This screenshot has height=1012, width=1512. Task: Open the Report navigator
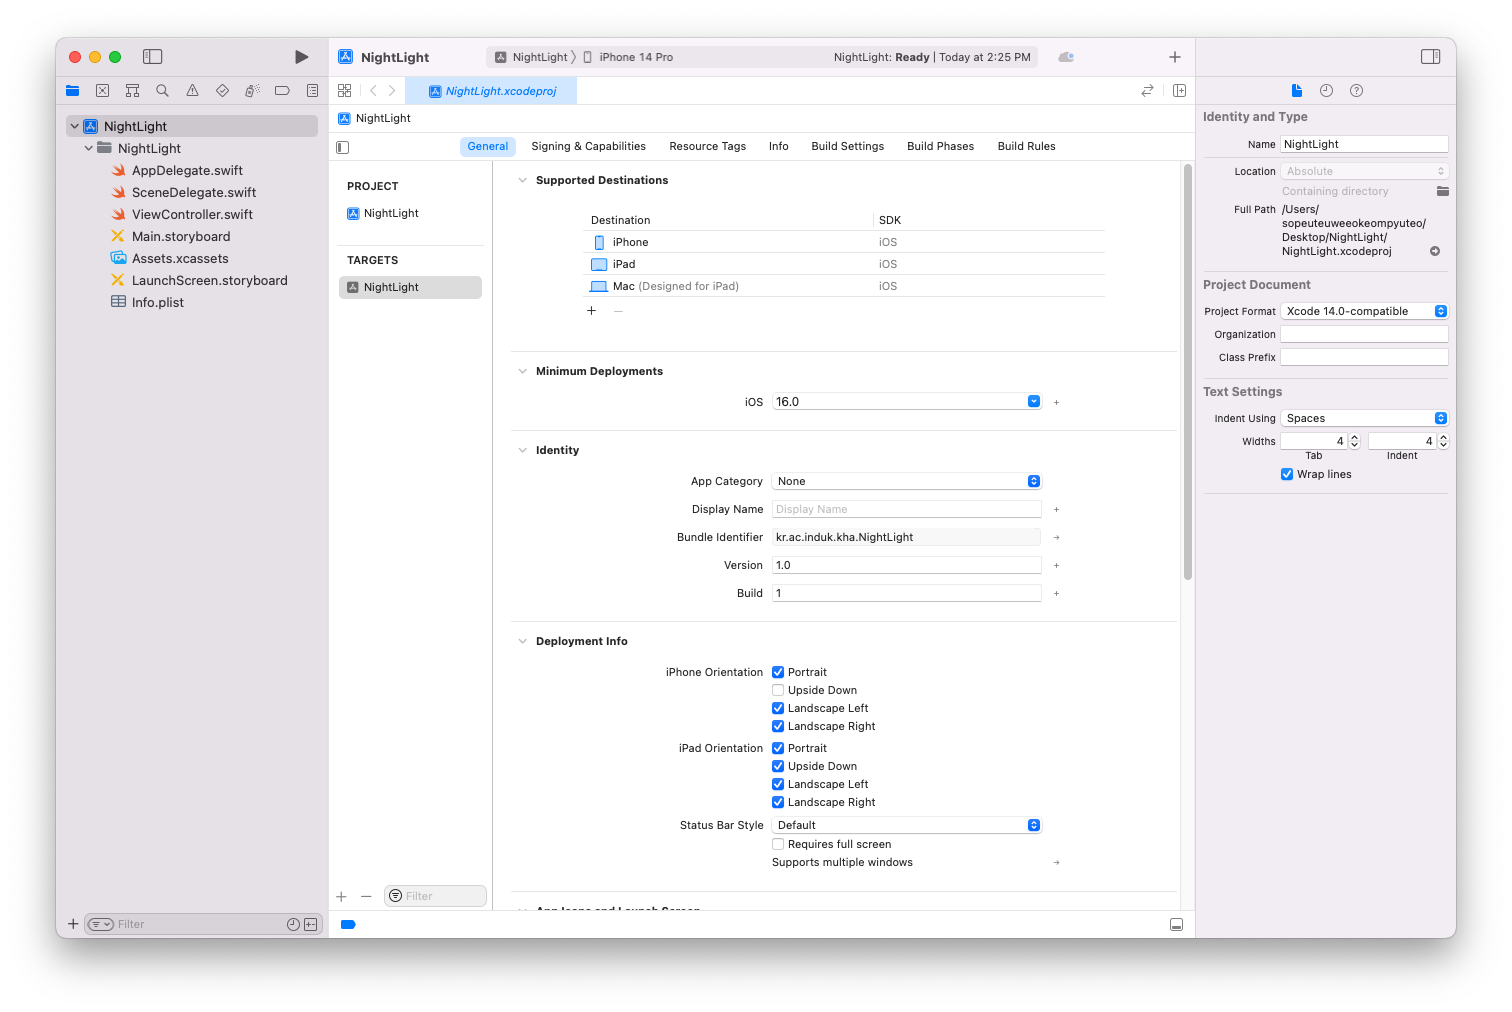(312, 91)
